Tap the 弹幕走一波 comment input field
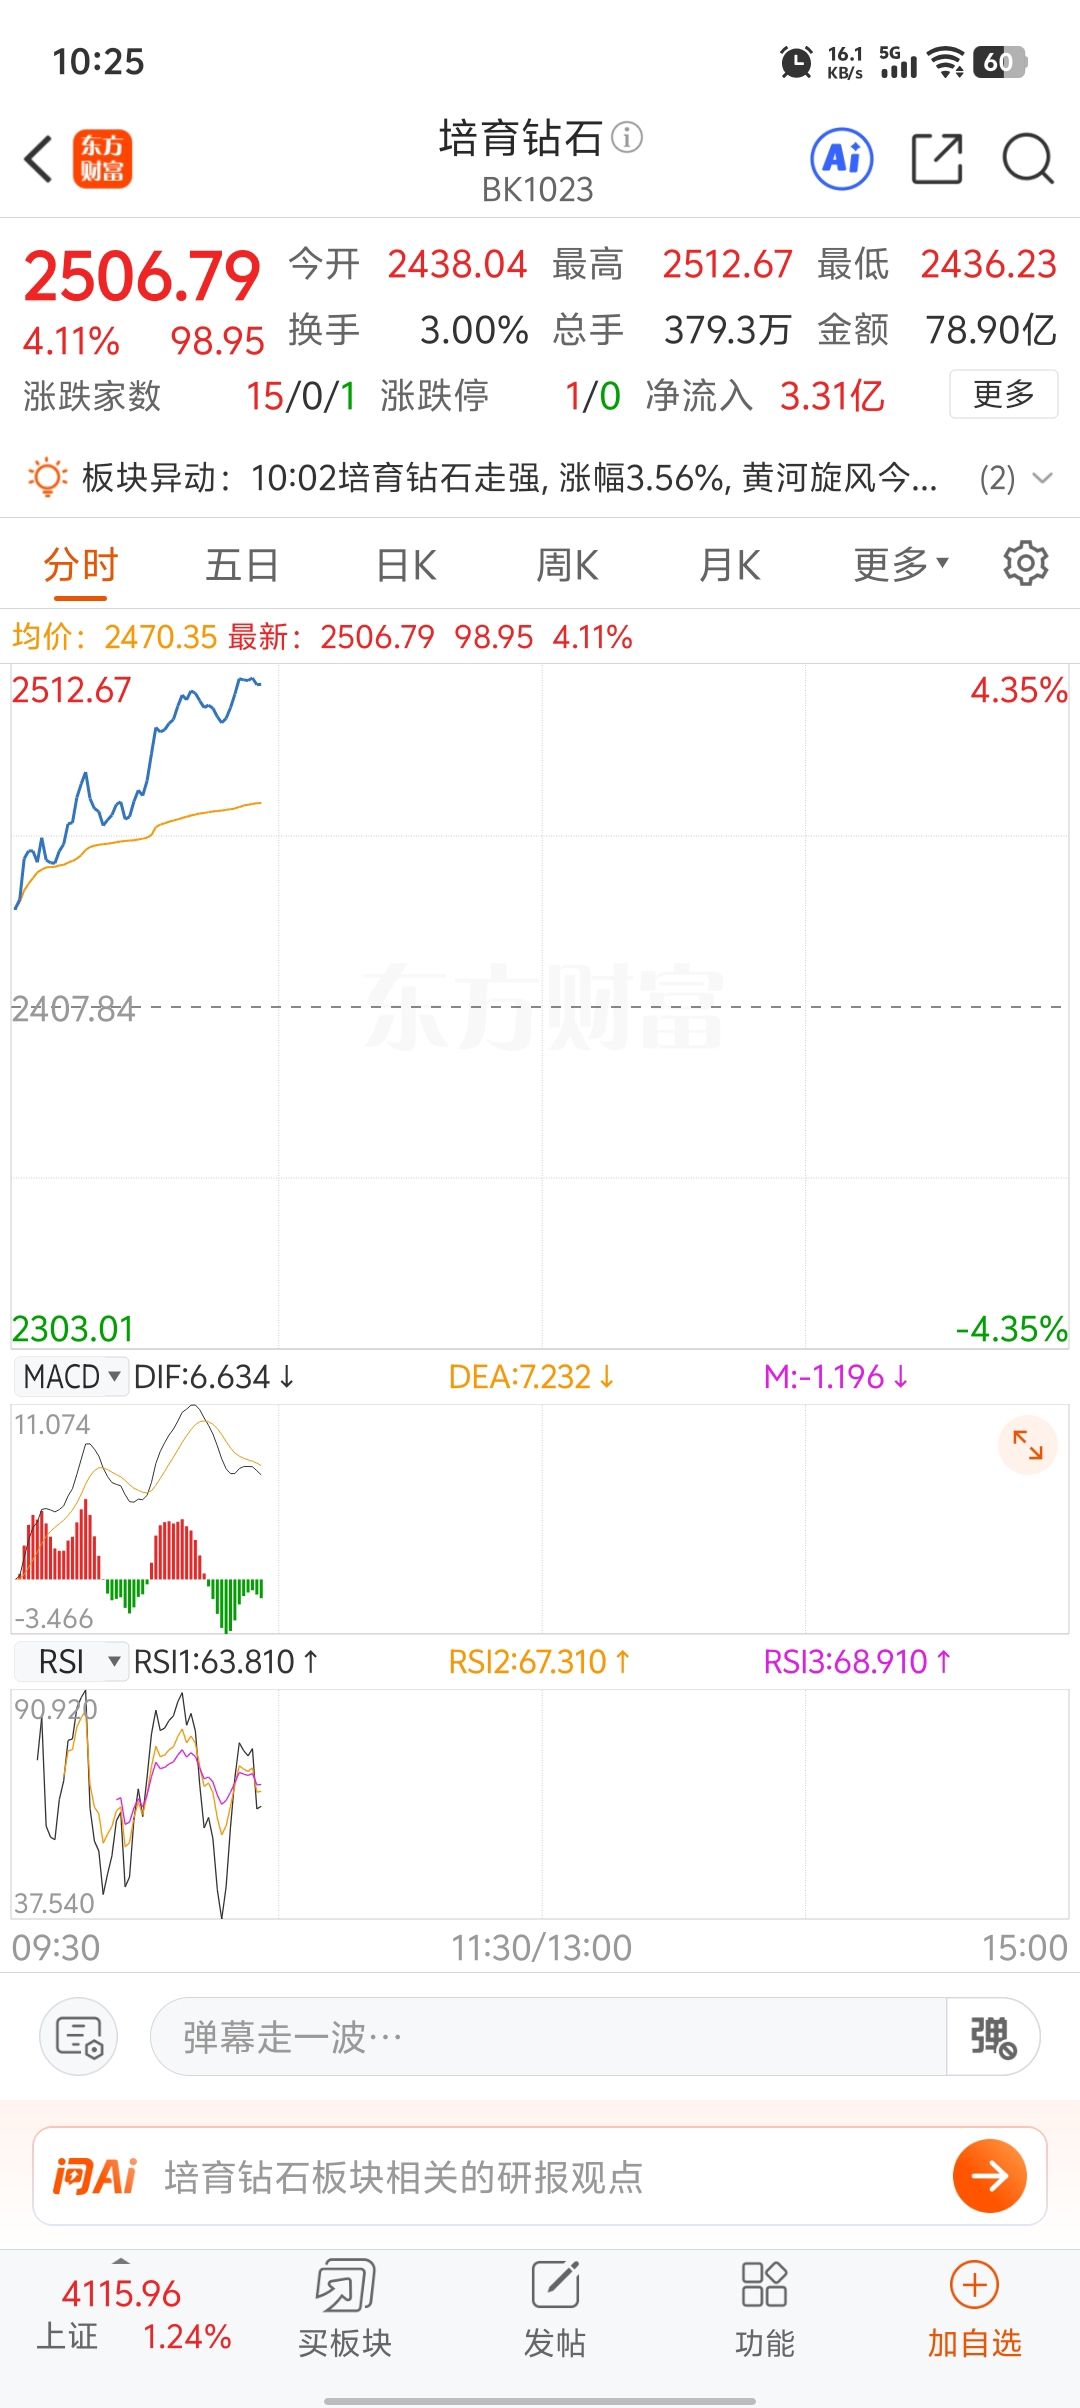Viewport: 1080px width, 2408px height. point(548,2036)
